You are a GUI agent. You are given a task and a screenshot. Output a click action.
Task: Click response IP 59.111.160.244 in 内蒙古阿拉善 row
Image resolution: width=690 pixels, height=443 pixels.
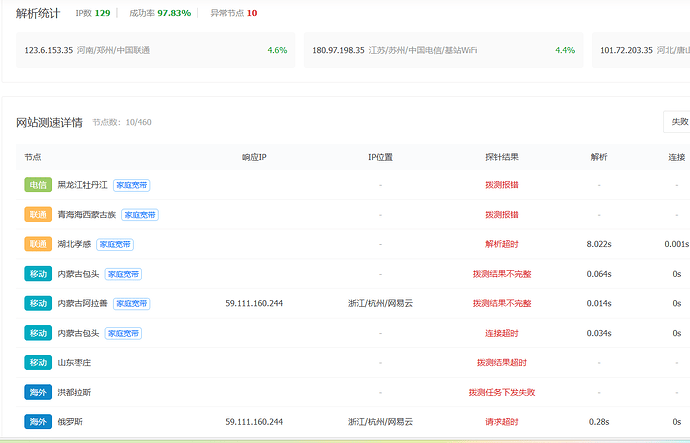click(x=254, y=304)
